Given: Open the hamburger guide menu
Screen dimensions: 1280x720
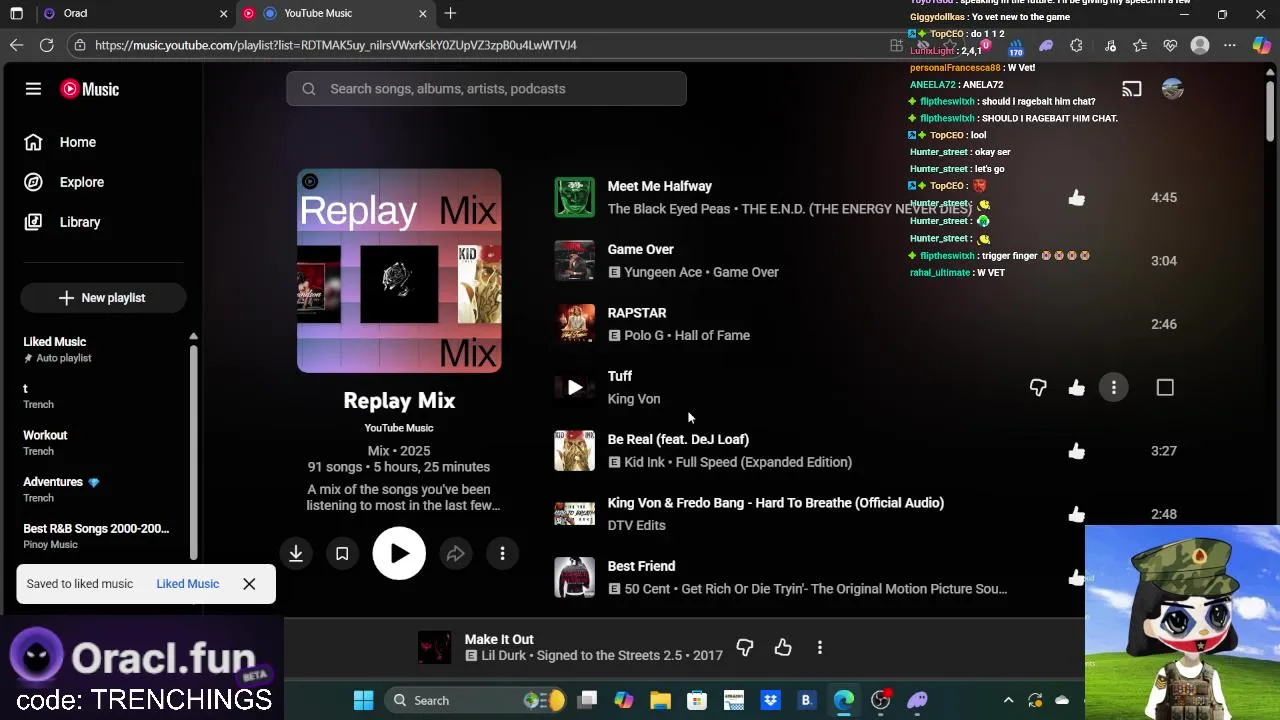Looking at the screenshot, I should (33, 89).
